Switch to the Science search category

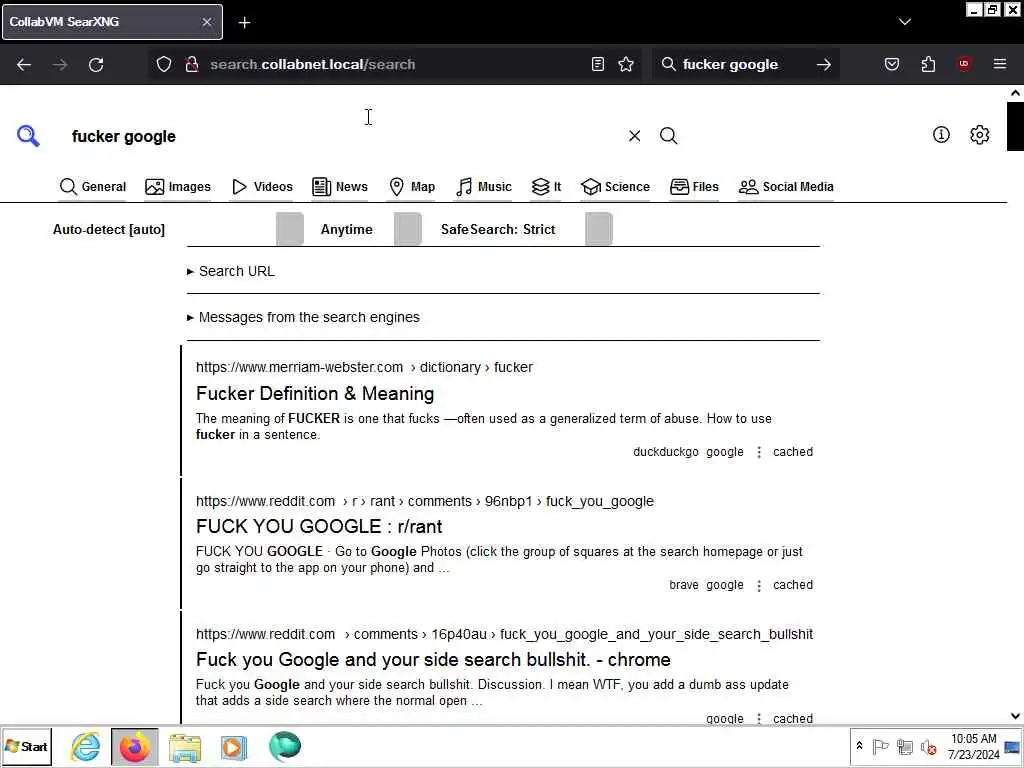tap(615, 187)
